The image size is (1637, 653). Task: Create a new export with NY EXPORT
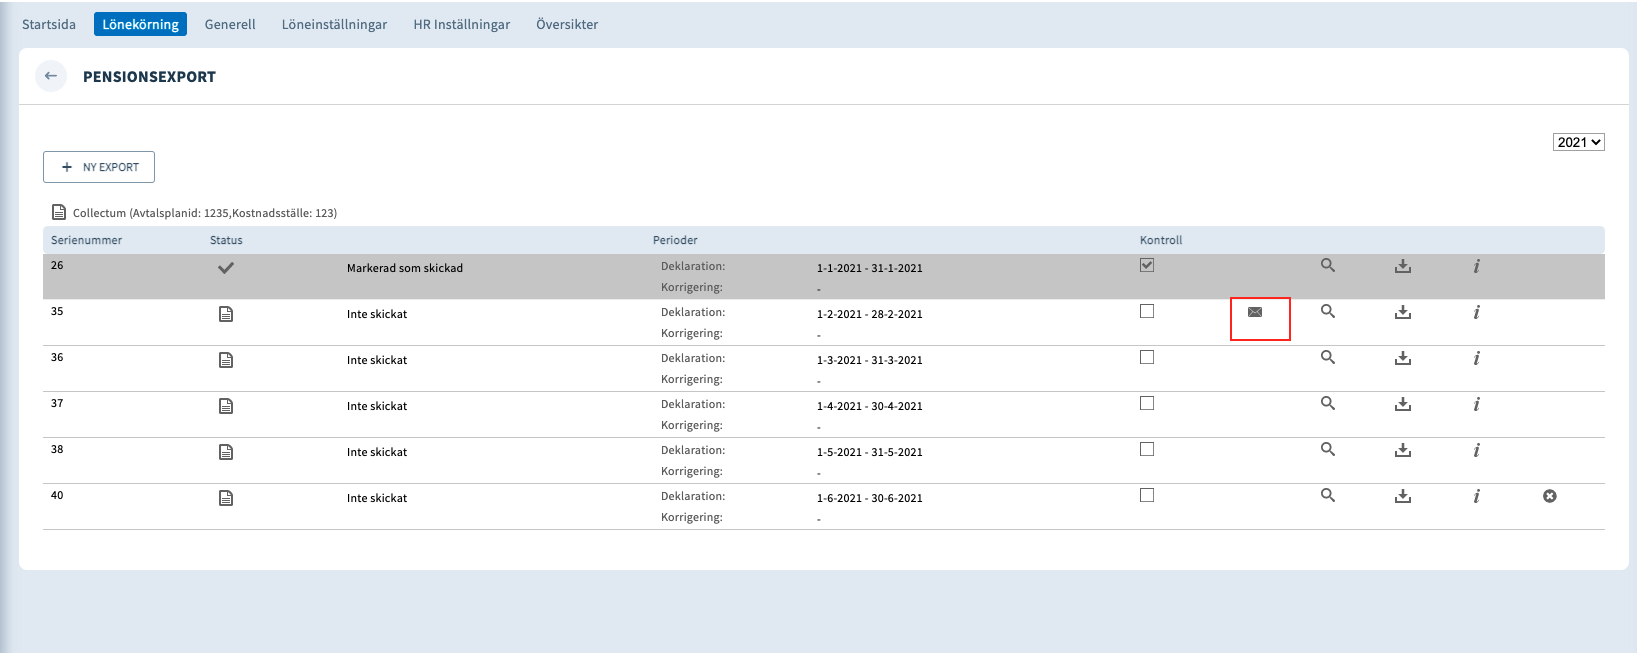coord(99,167)
